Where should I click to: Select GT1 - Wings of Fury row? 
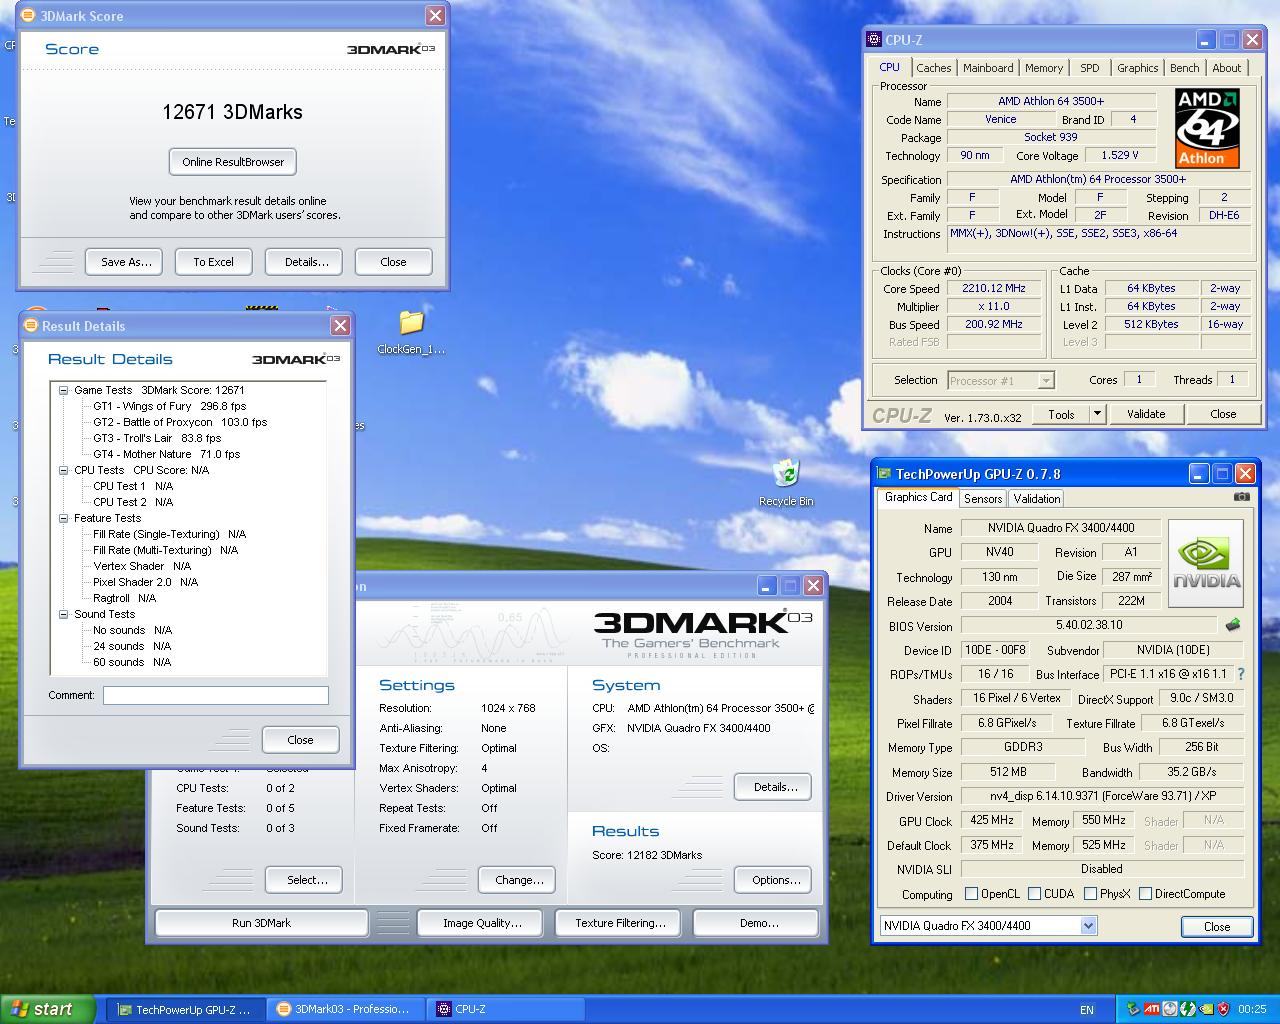169,406
